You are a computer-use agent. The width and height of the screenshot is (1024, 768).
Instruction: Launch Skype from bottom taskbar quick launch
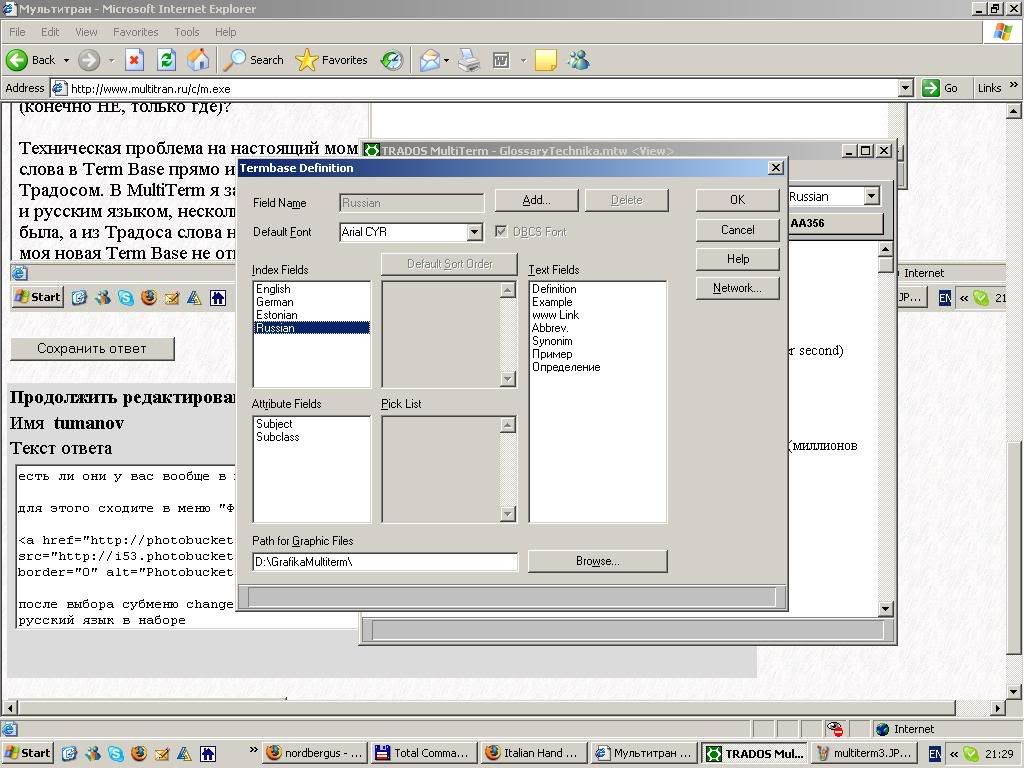point(116,753)
